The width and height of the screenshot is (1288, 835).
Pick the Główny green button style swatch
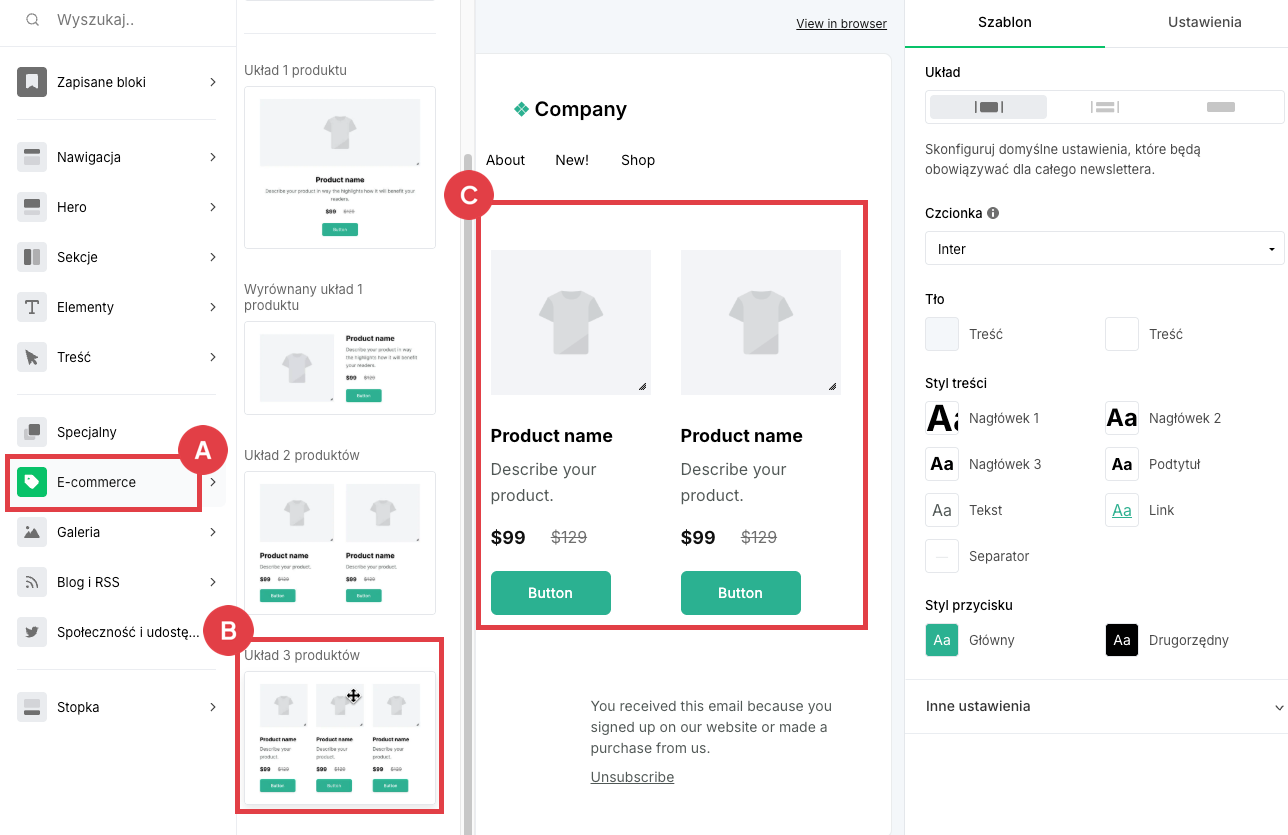pos(942,640)
